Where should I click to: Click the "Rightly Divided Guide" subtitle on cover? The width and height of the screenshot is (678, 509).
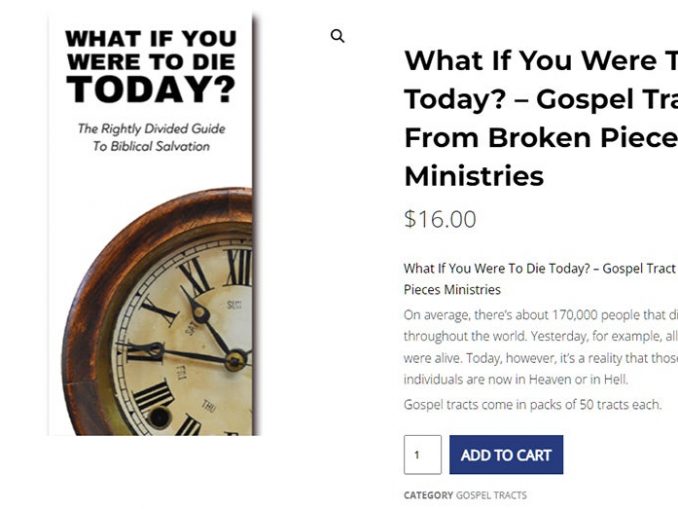151,137
